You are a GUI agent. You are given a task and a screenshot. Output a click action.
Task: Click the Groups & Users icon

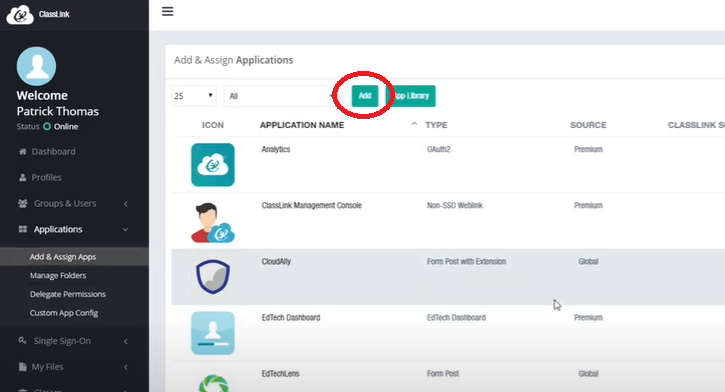[x=22, y=203]
